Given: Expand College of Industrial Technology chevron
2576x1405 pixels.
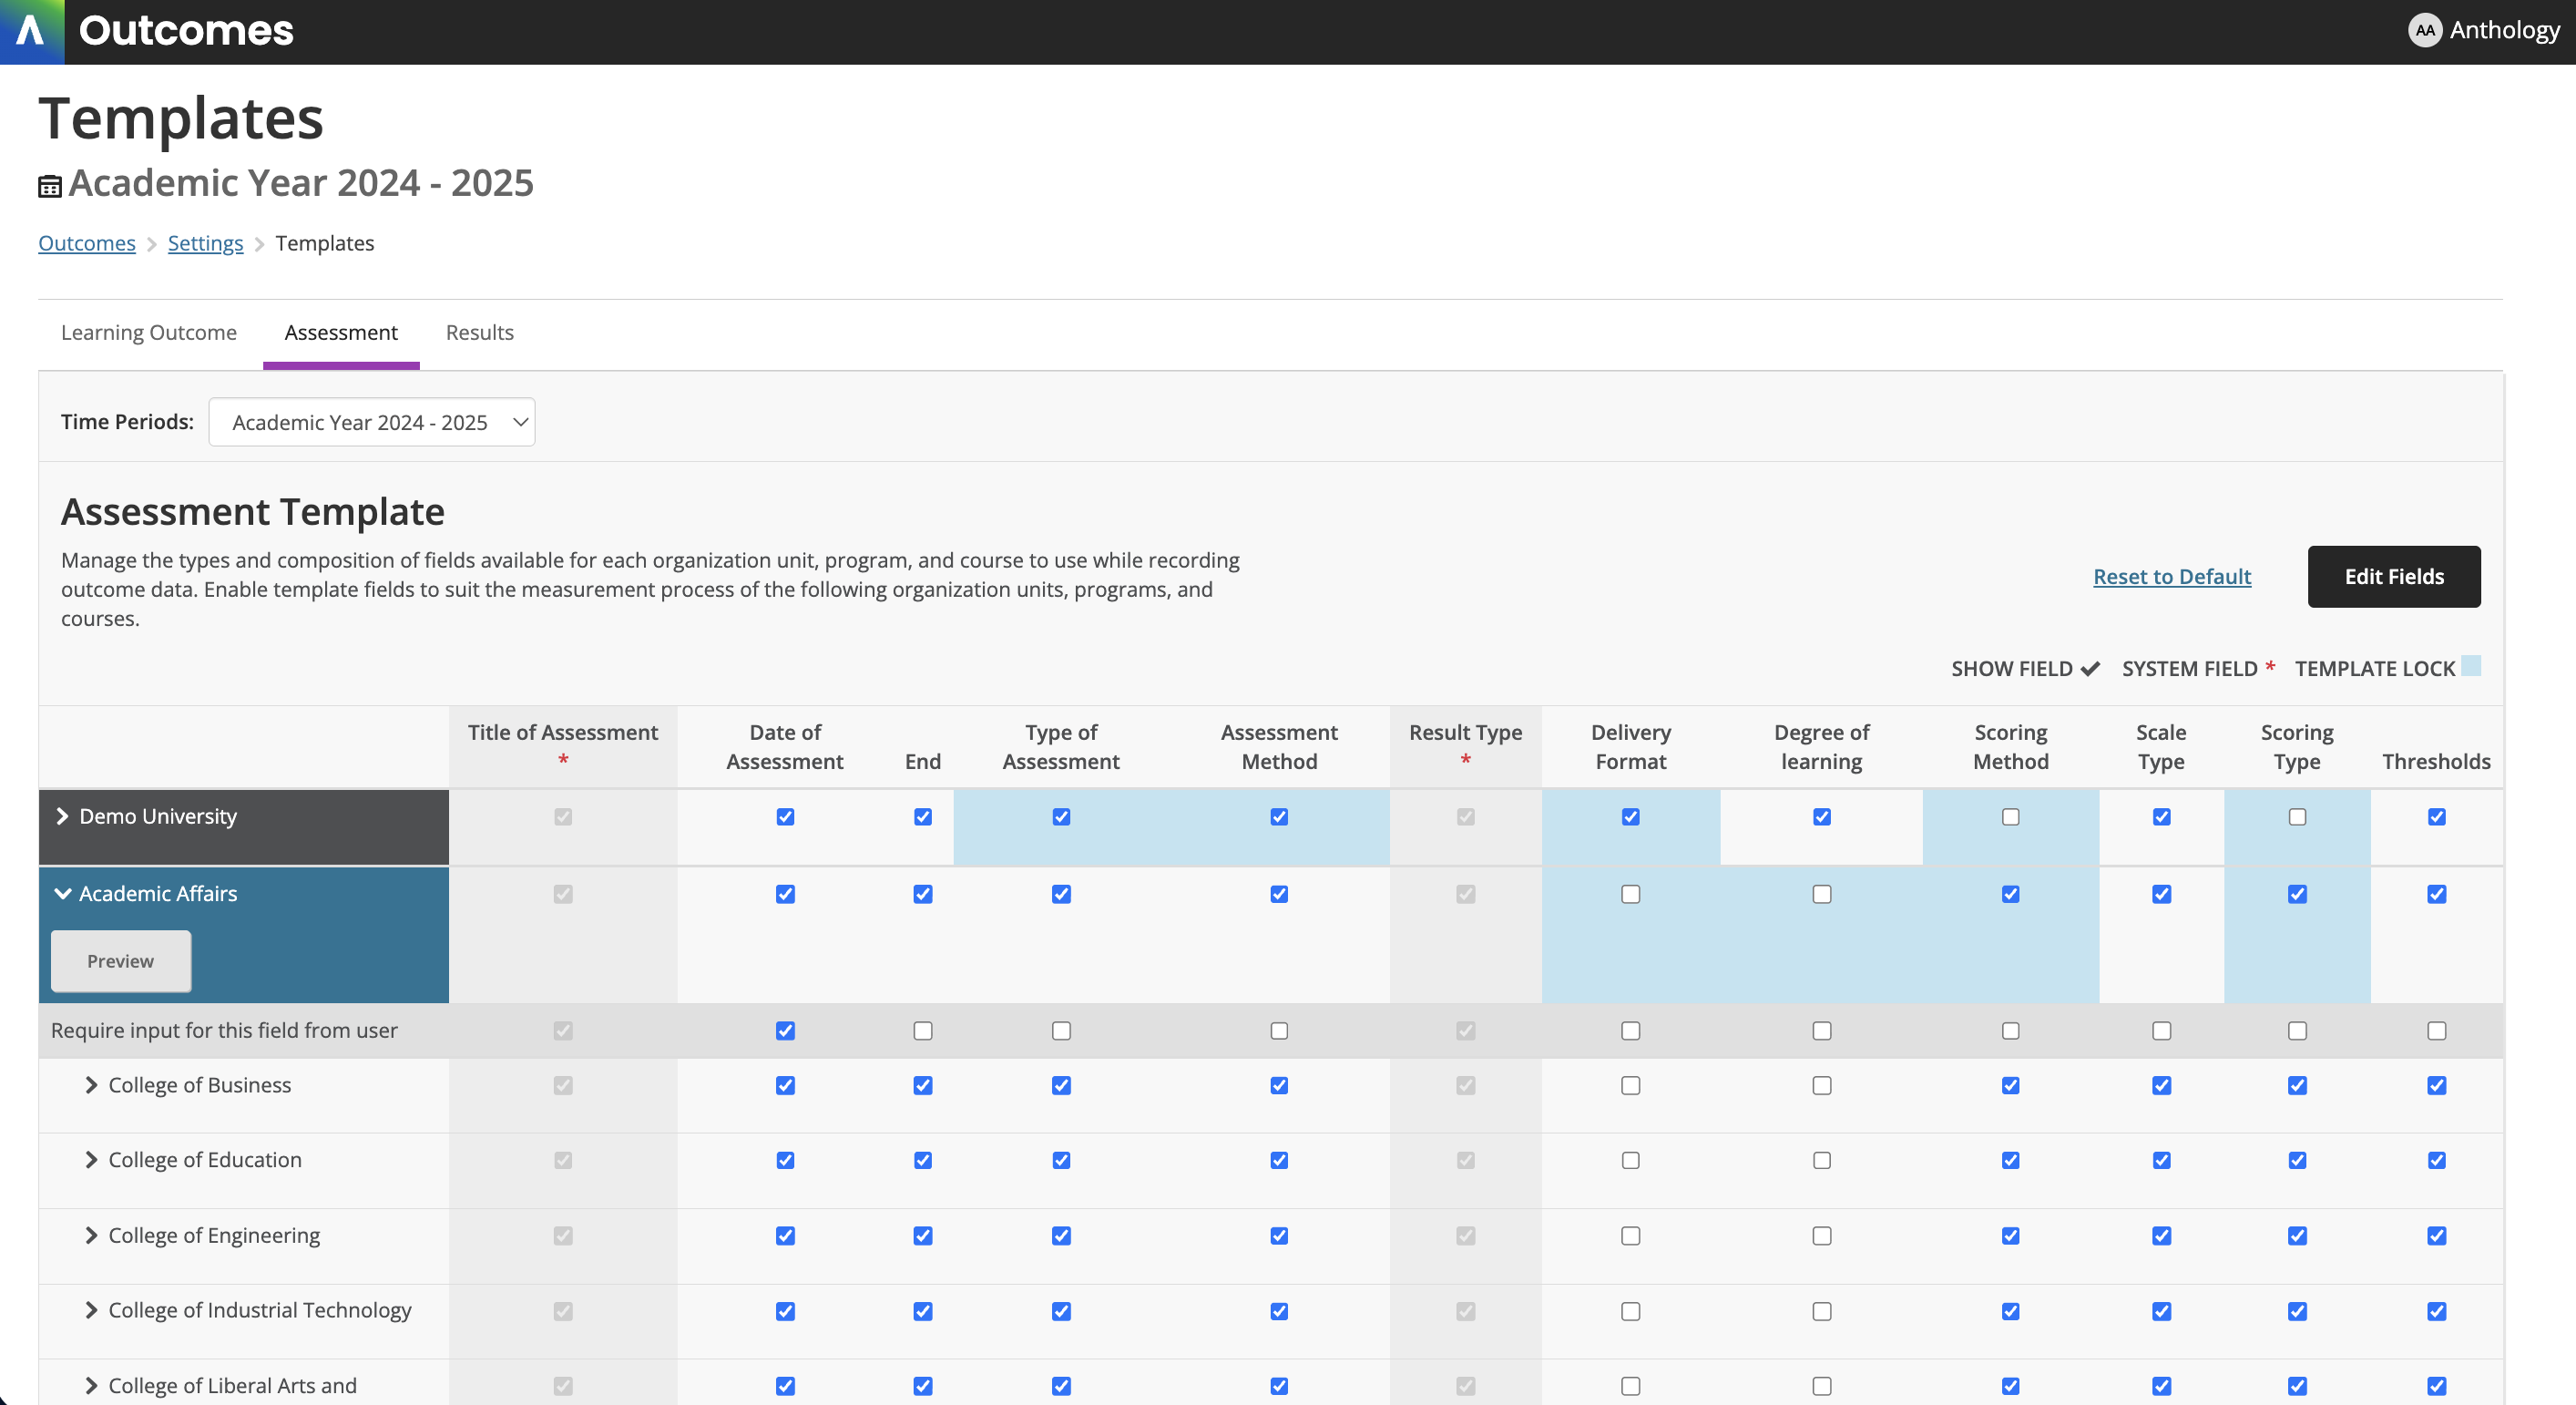Looking at the screenshot, I should click(91, 1310).
